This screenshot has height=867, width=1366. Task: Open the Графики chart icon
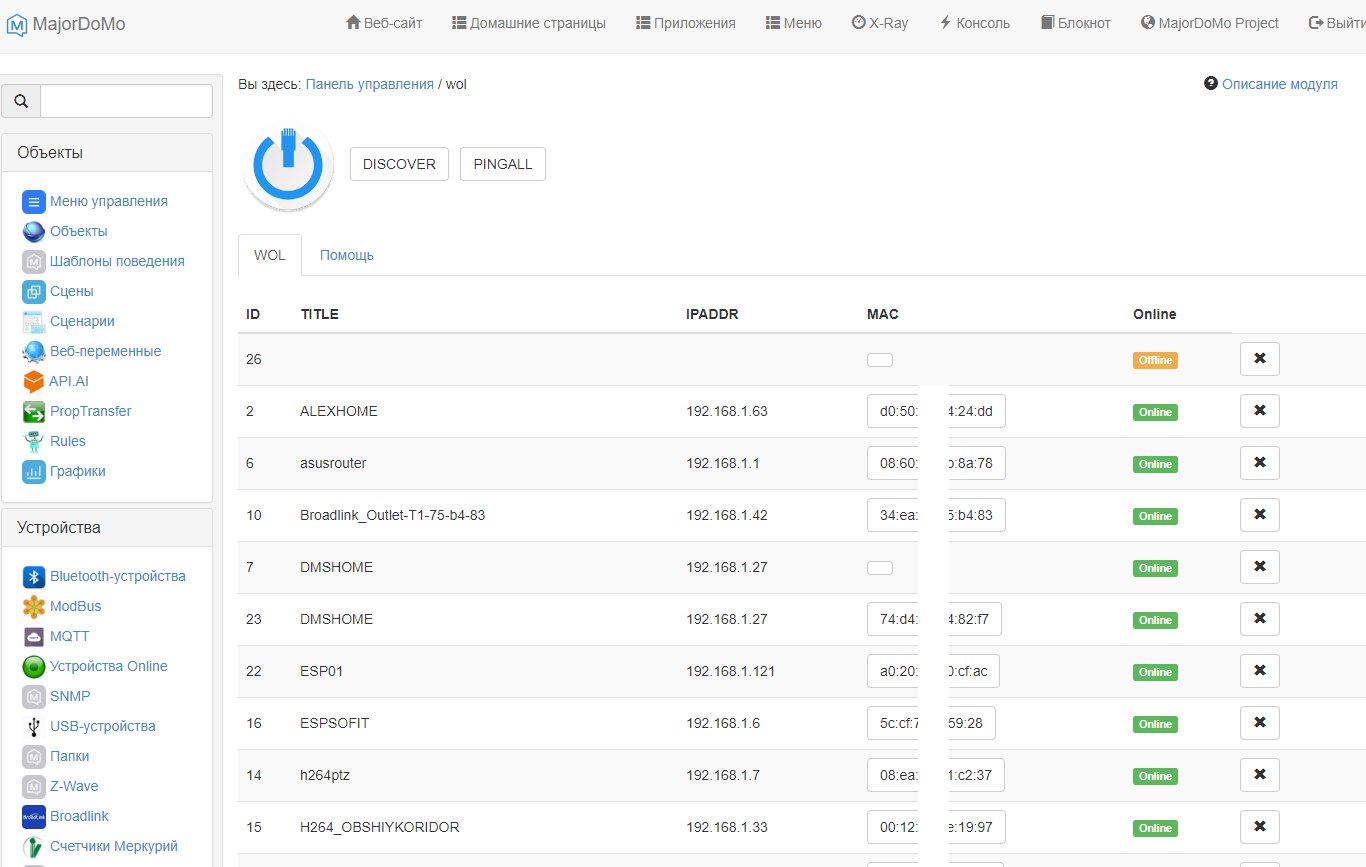(34, 471)
